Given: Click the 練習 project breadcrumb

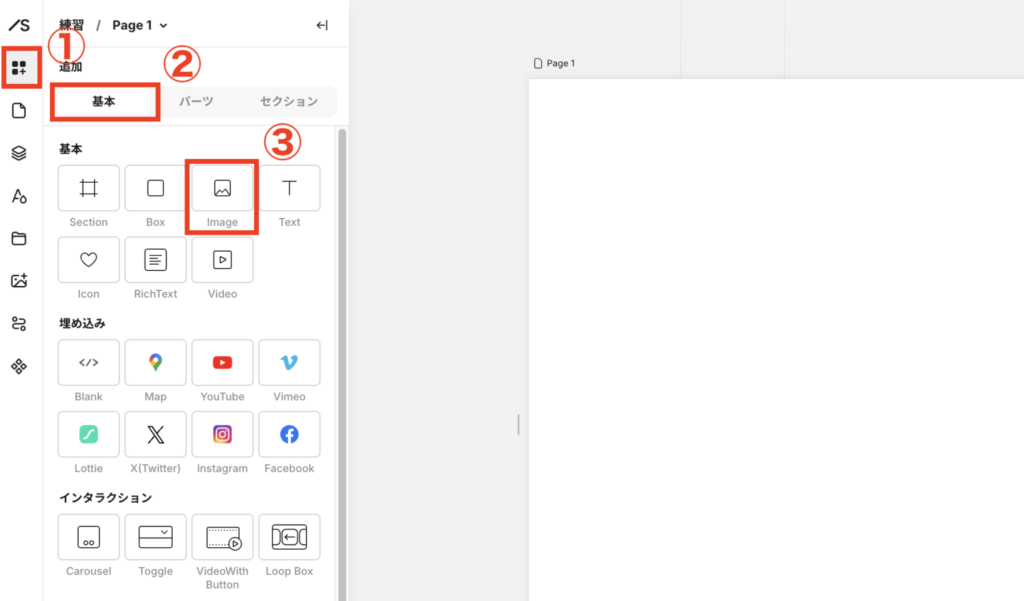Looking at the screenshot, I should tap(71, 25).
